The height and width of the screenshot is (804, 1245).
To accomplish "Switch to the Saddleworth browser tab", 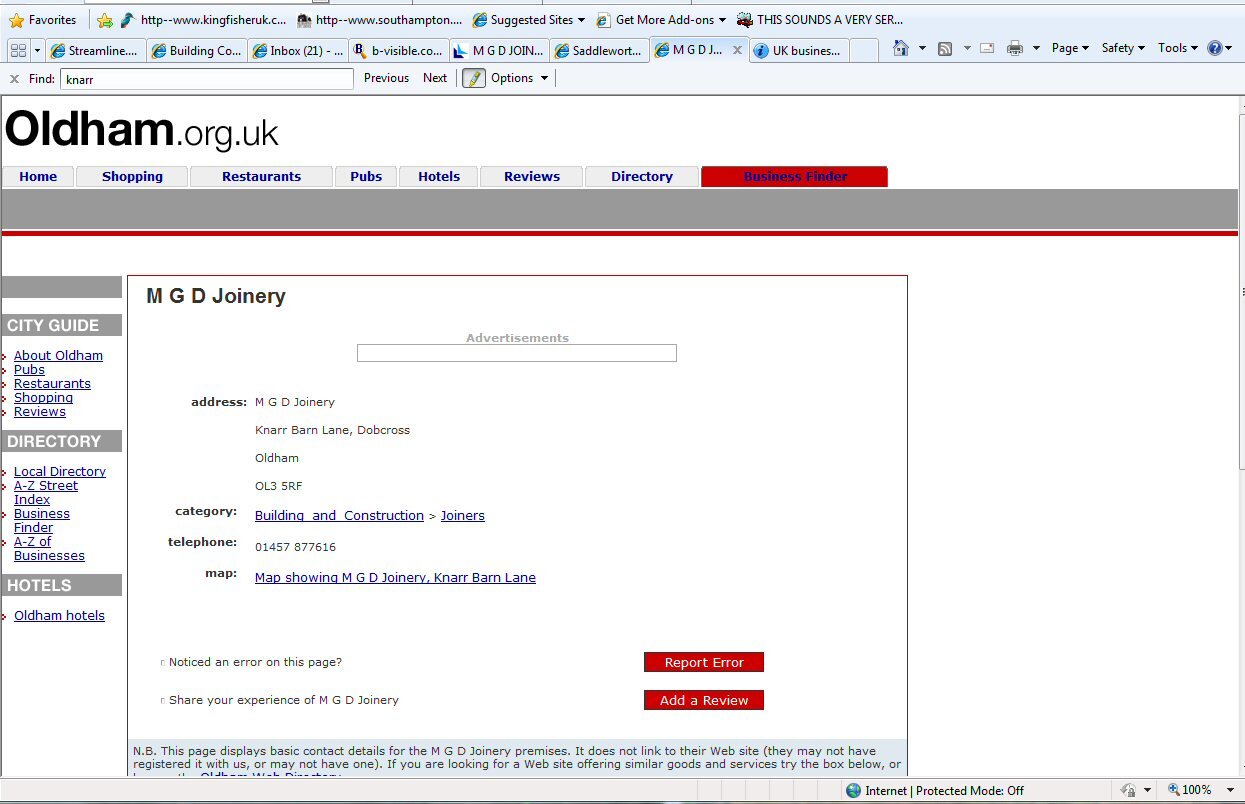I will point(598,51).
